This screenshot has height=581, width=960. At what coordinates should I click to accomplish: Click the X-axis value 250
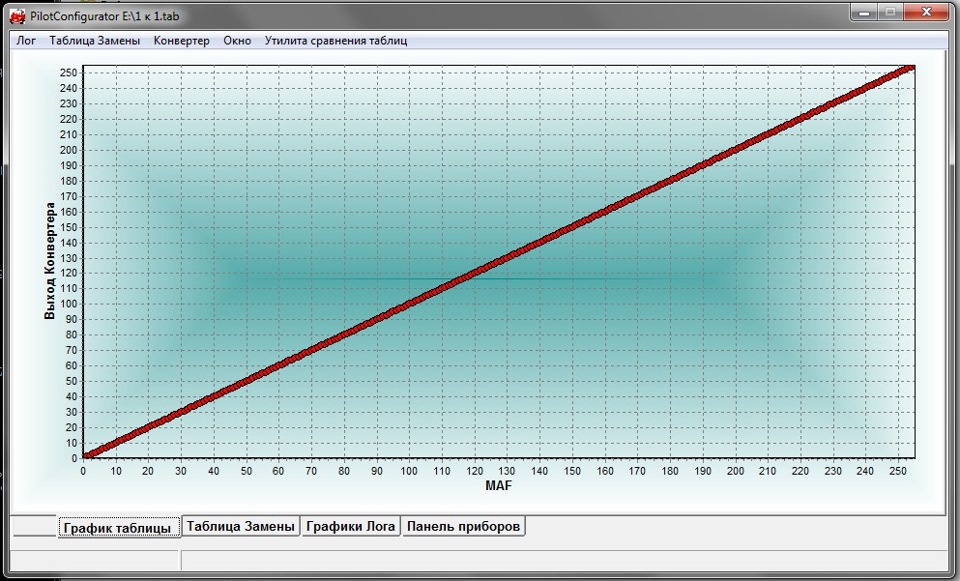(x=898, y=471)
